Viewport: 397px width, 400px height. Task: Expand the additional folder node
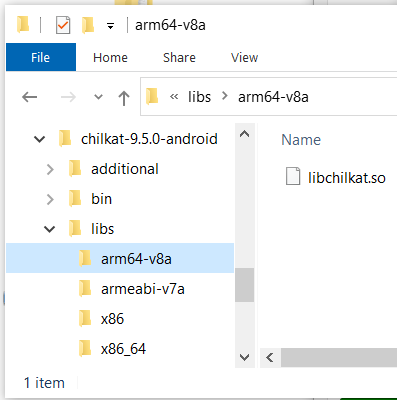point(50,169)
